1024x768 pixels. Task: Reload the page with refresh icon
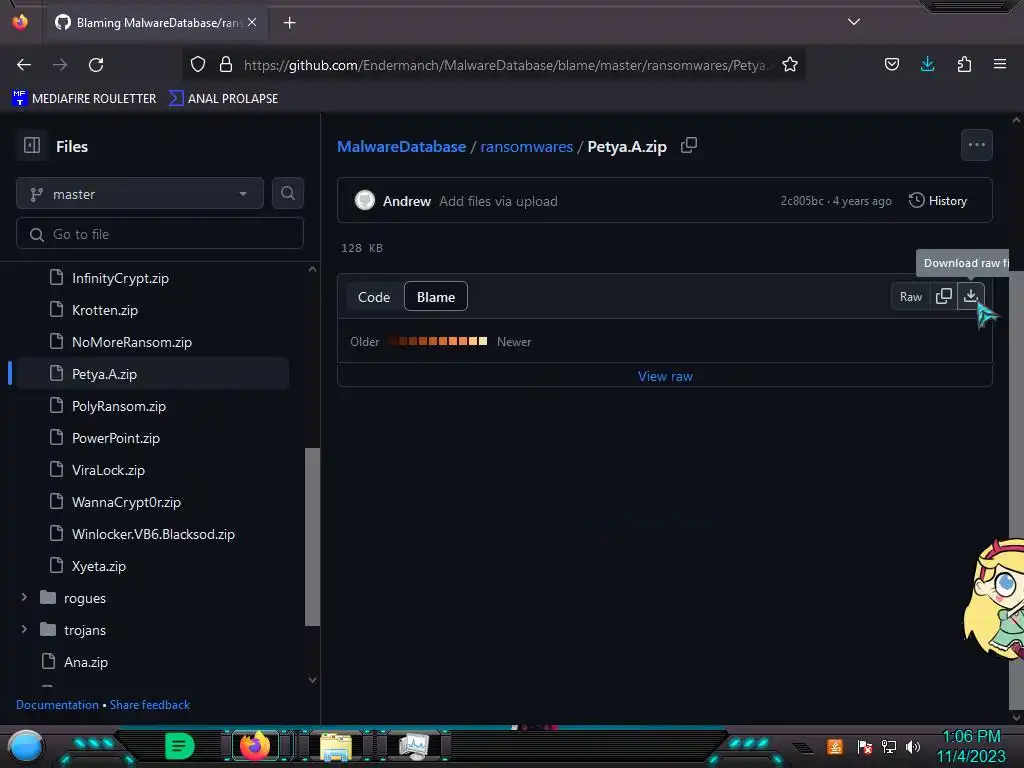96,65
